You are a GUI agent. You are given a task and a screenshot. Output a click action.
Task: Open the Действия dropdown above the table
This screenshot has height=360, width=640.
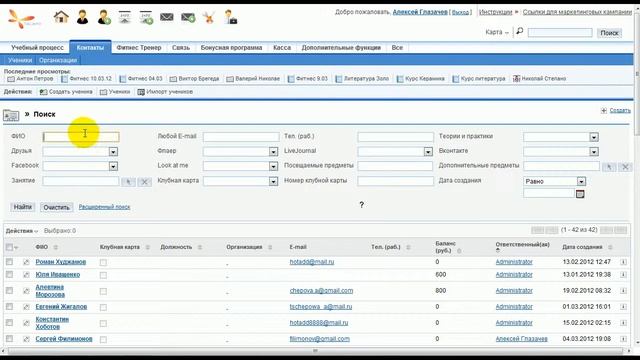(x=22, y=231)
